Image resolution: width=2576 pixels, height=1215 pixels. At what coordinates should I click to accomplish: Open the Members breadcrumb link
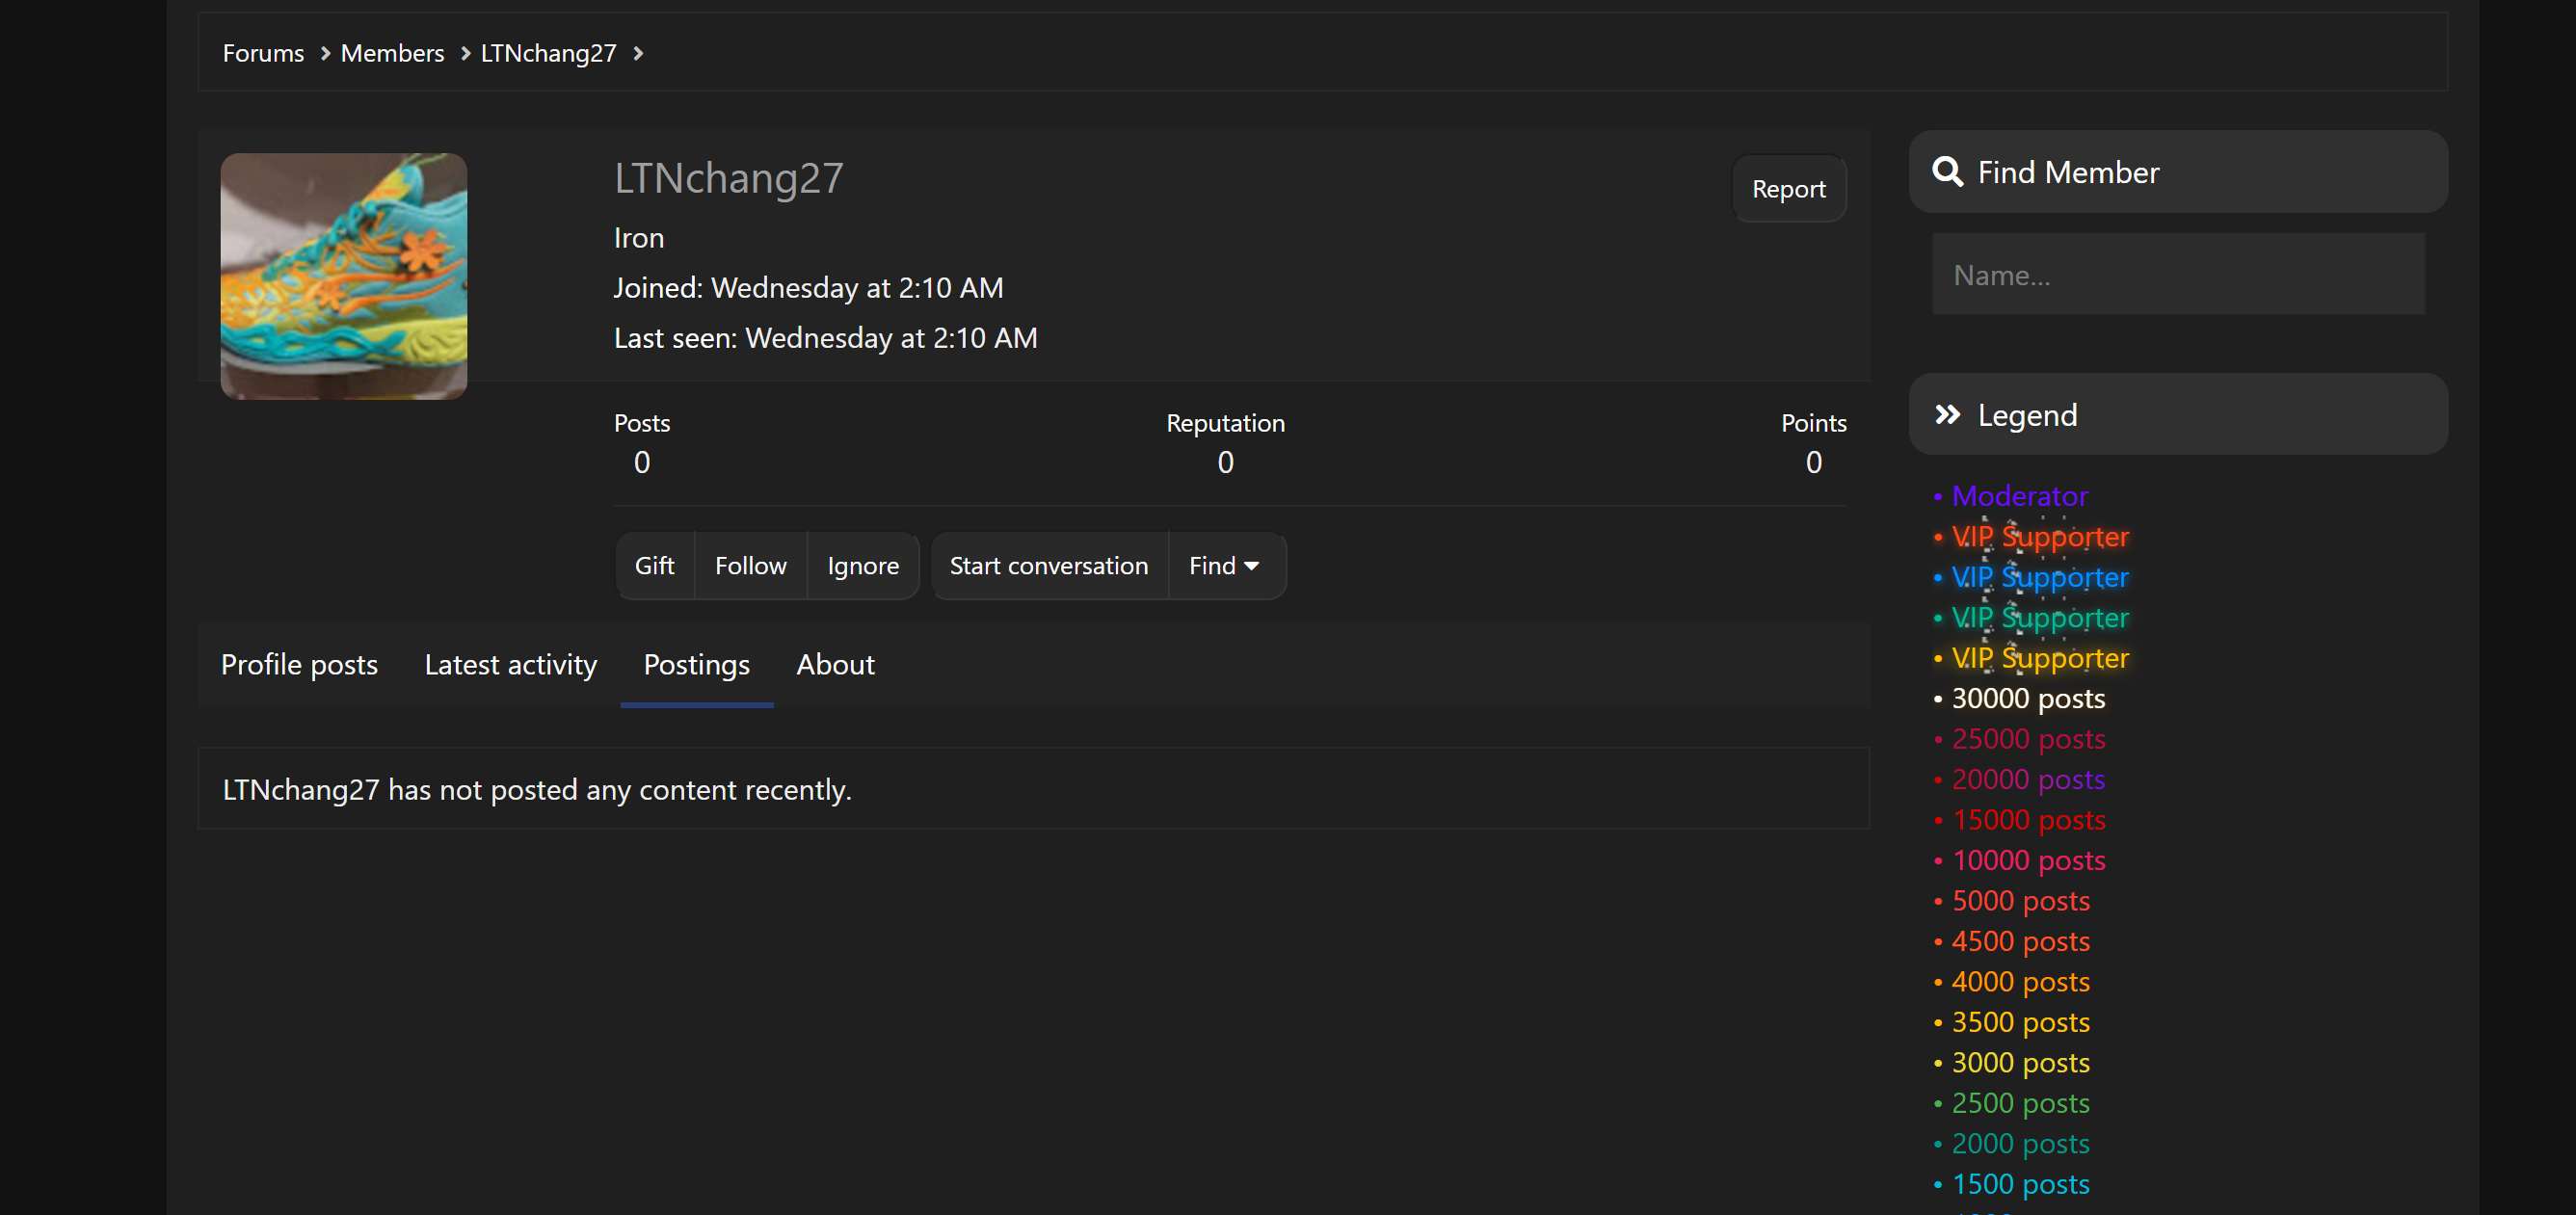point(392,53)
